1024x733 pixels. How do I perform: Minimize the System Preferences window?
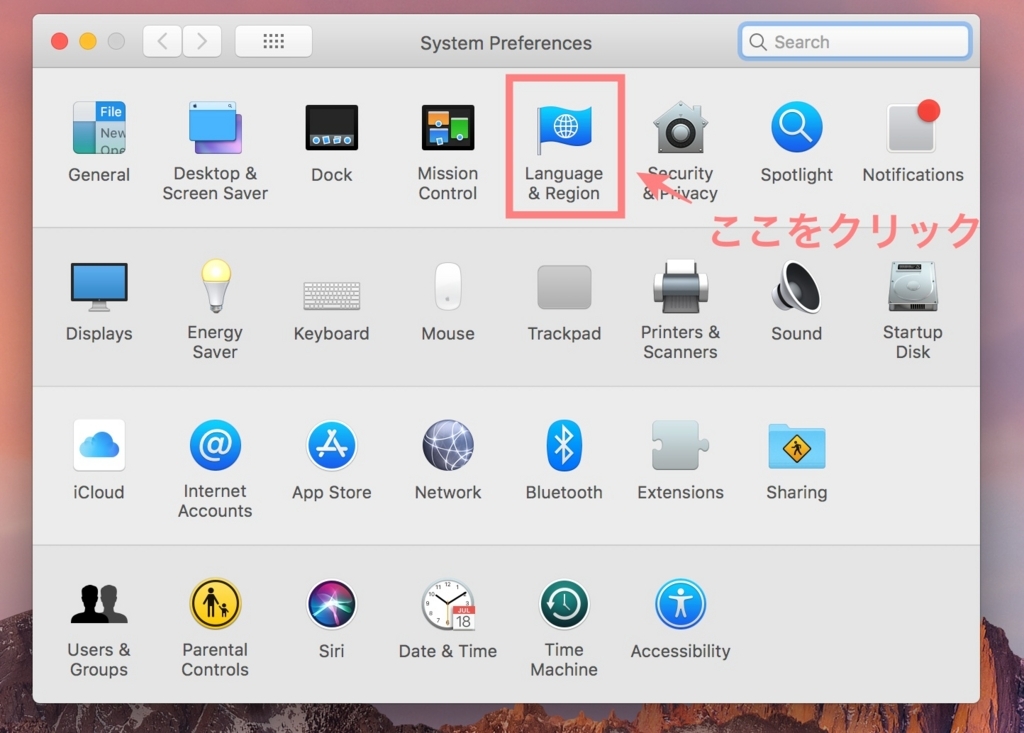pyautogui.click(x=88, y=42)
